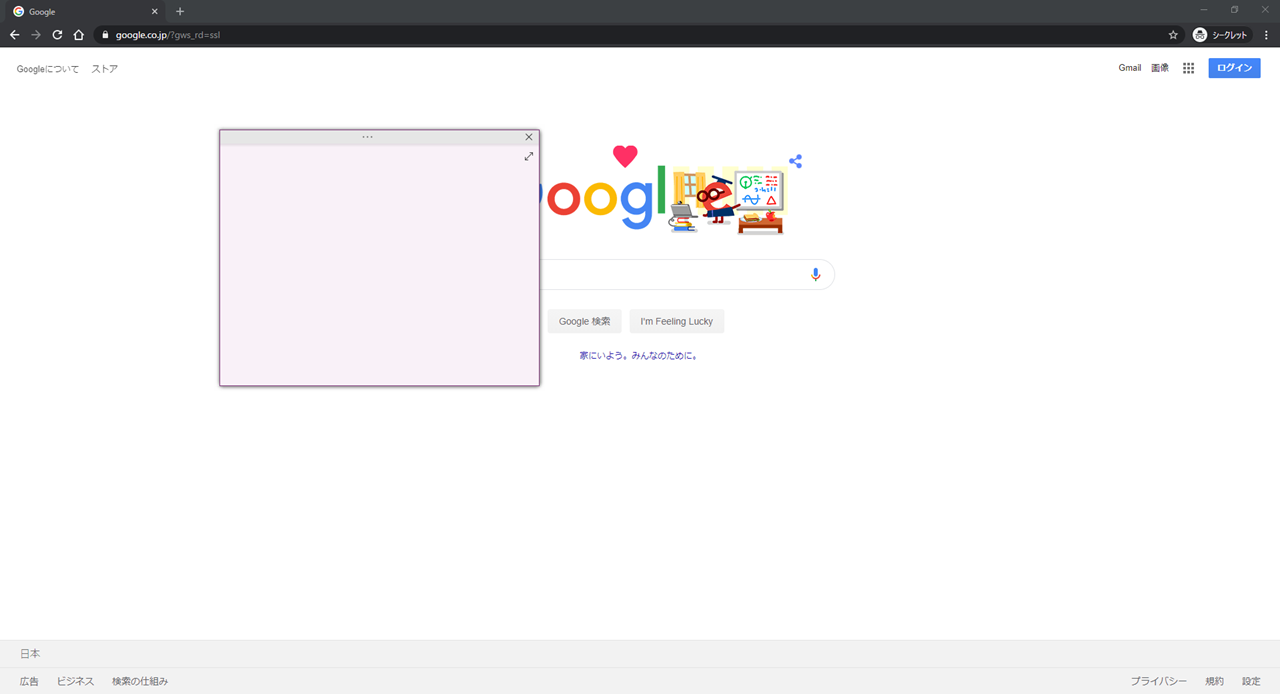Click the Google doodle teacher illustration
The image size is (1280, 694).
pyautogui.click(x=728, y=202)
